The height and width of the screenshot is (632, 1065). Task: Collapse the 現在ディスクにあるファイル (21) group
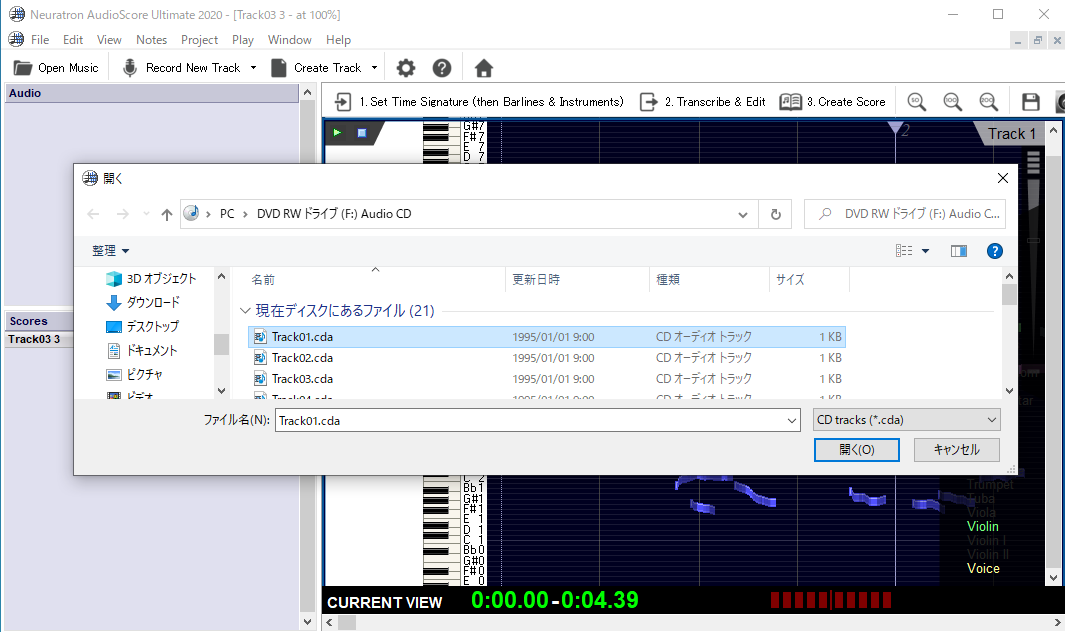[245, 310]
